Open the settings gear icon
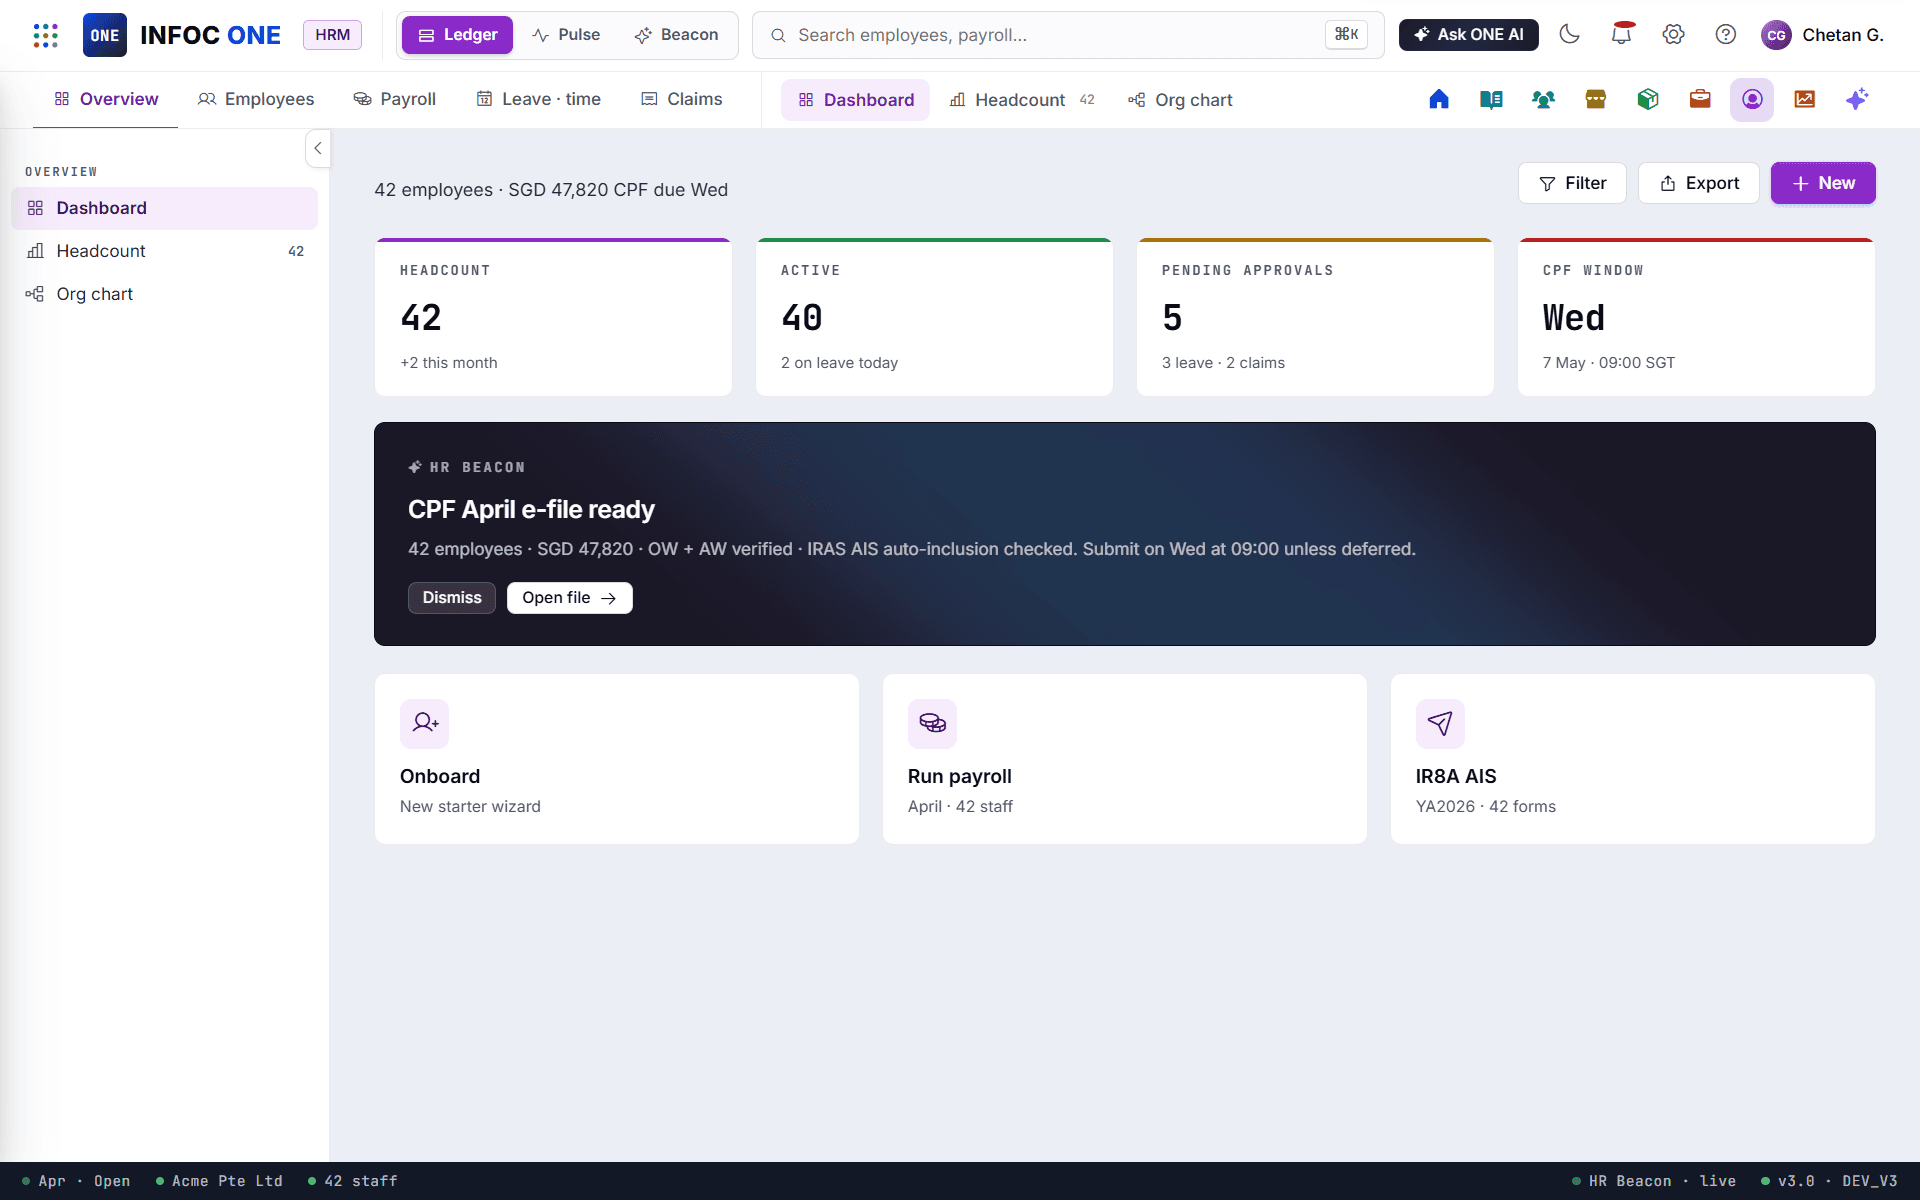The height and width of the screenshot is (1200, 1920). tap(1673, 35)
